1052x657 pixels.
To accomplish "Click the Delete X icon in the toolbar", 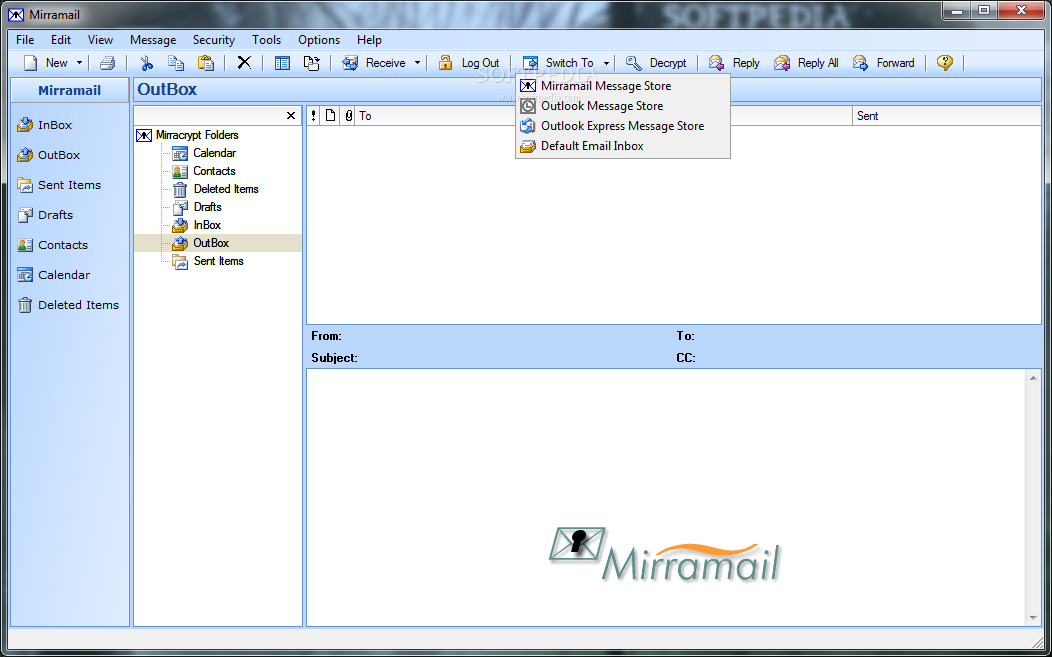I will pyautogui.click(x=244, y=63).
